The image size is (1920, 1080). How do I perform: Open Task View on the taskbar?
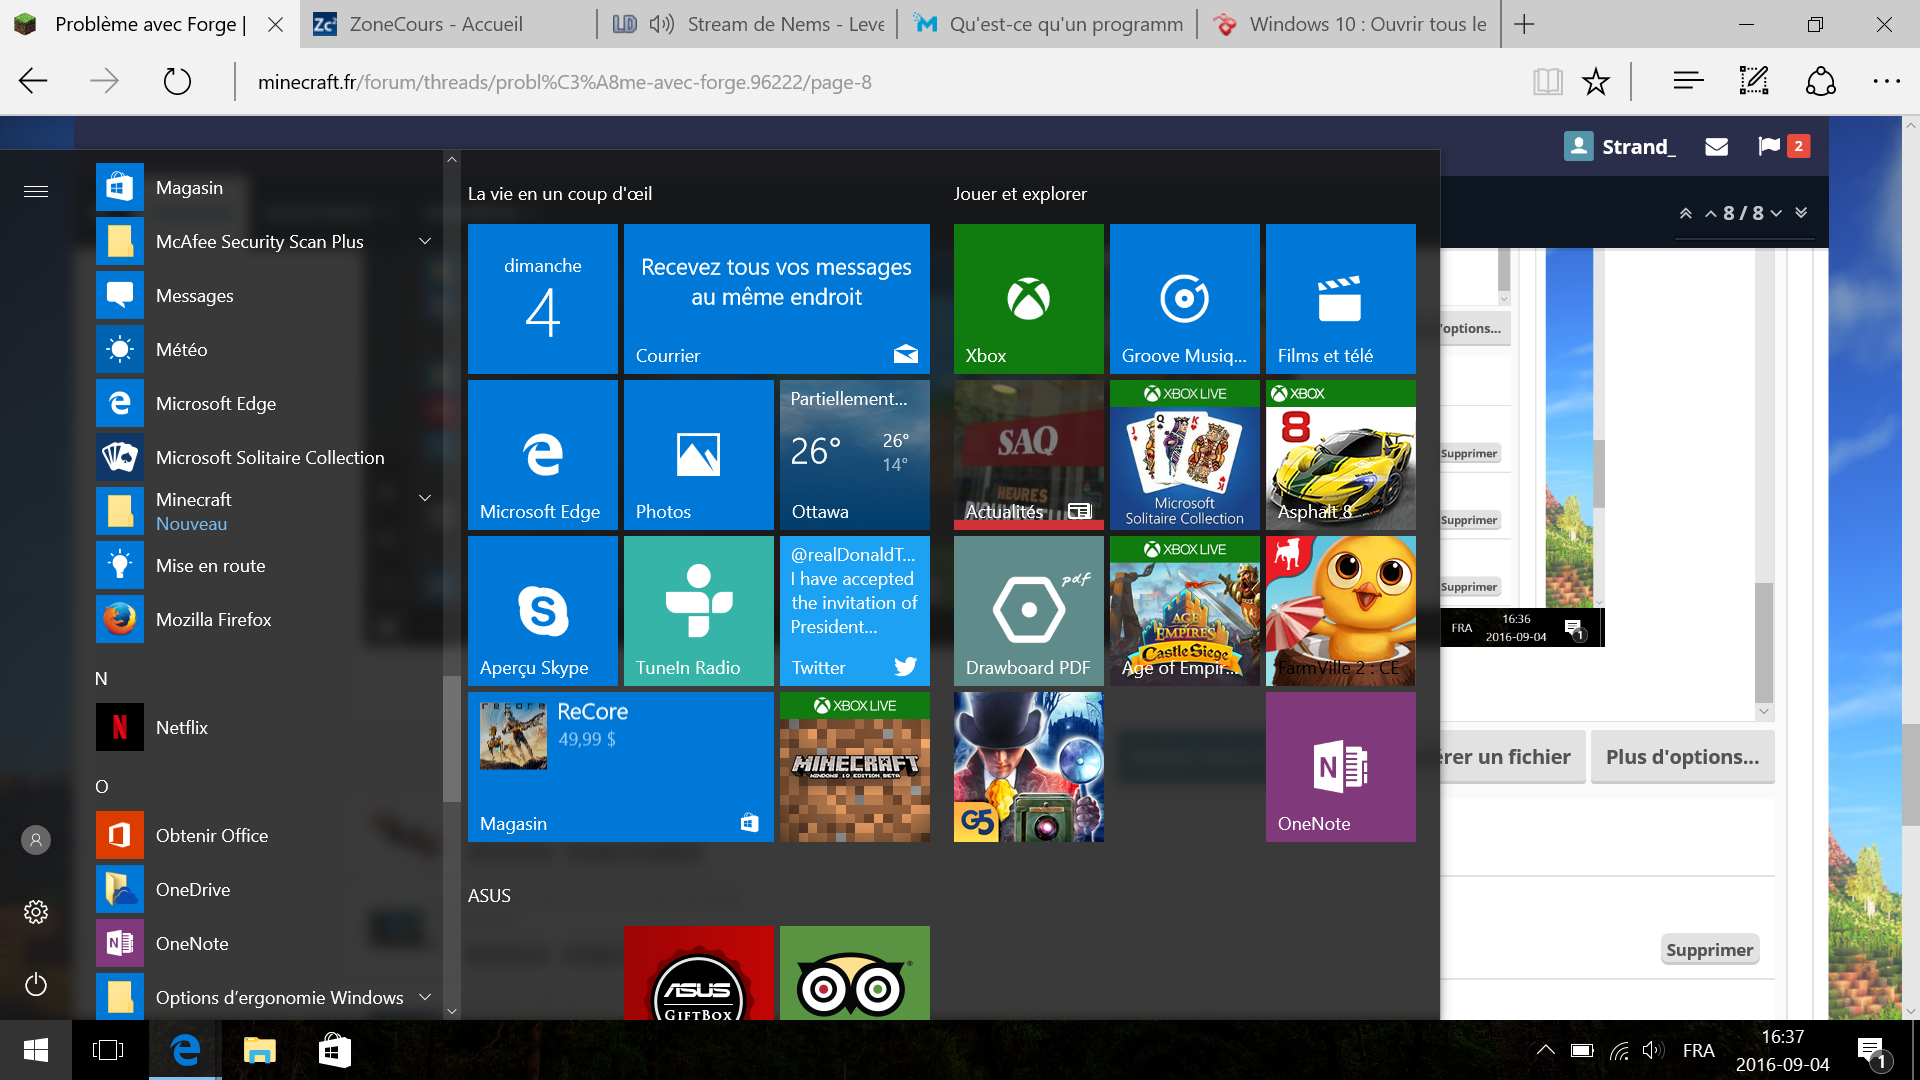click(108, 1050)
